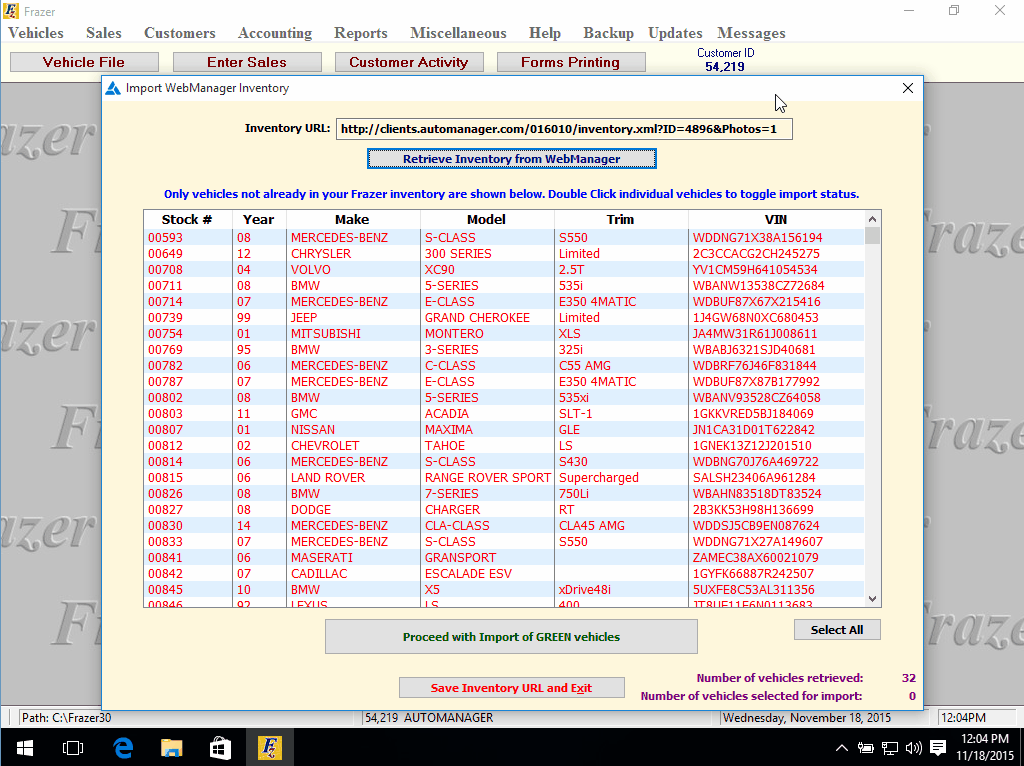Click the RANGE ROVER SPORT model cell

[x=487, y=478]
